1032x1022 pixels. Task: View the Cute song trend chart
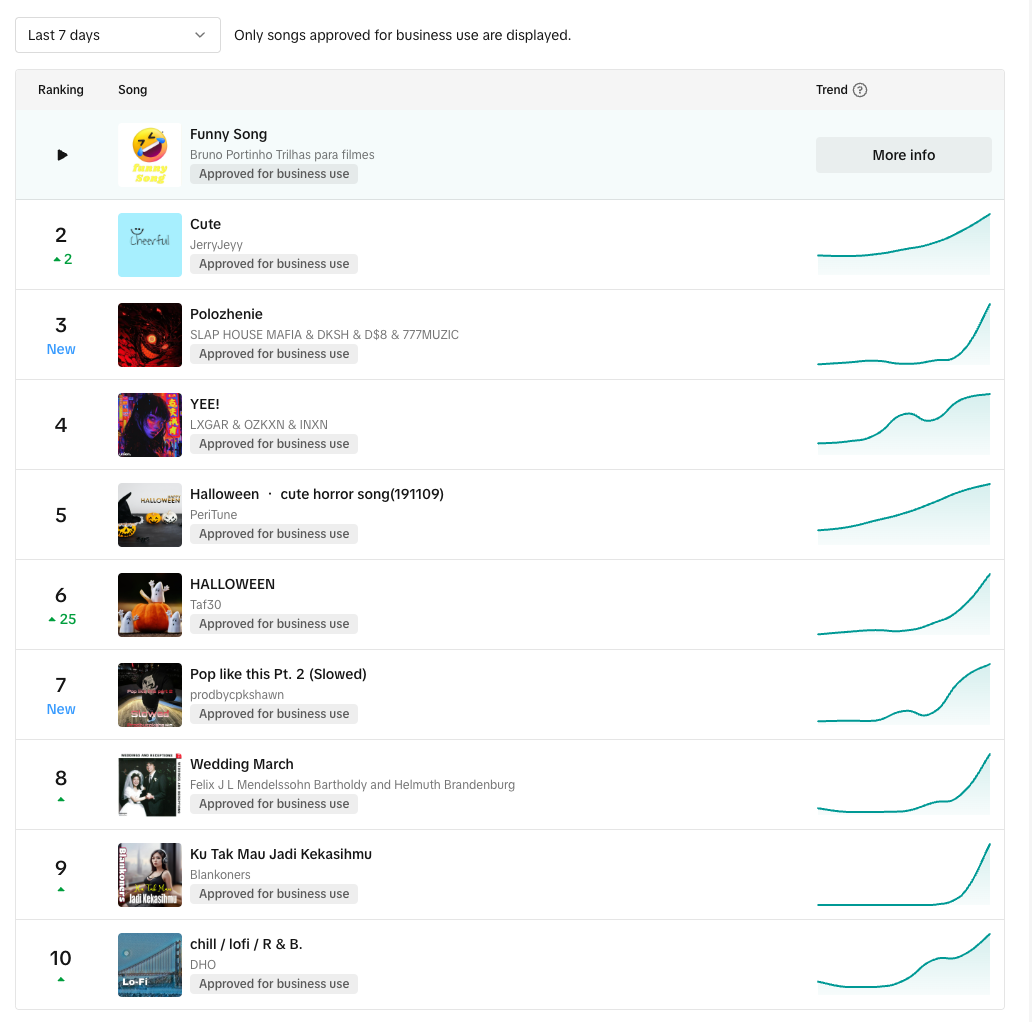903,245
